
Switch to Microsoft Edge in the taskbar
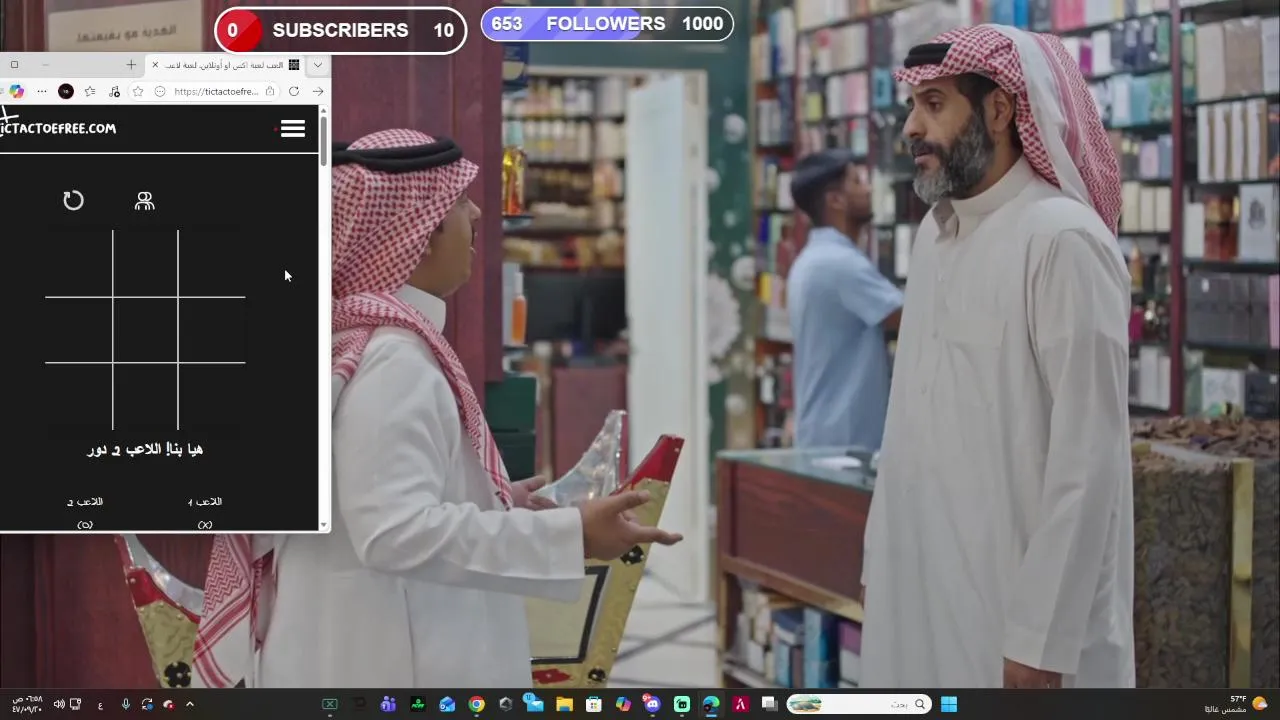[x=711, y=704]
